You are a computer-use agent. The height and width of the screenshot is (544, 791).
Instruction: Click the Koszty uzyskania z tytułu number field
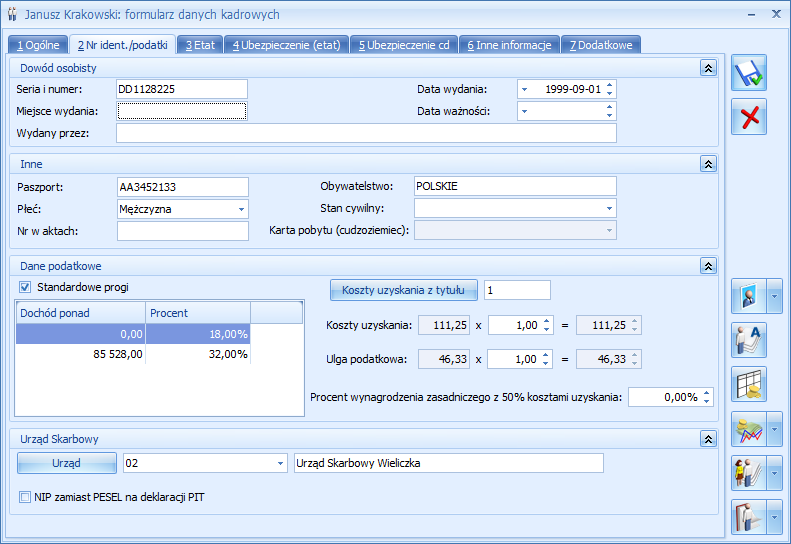click(517, 290)
